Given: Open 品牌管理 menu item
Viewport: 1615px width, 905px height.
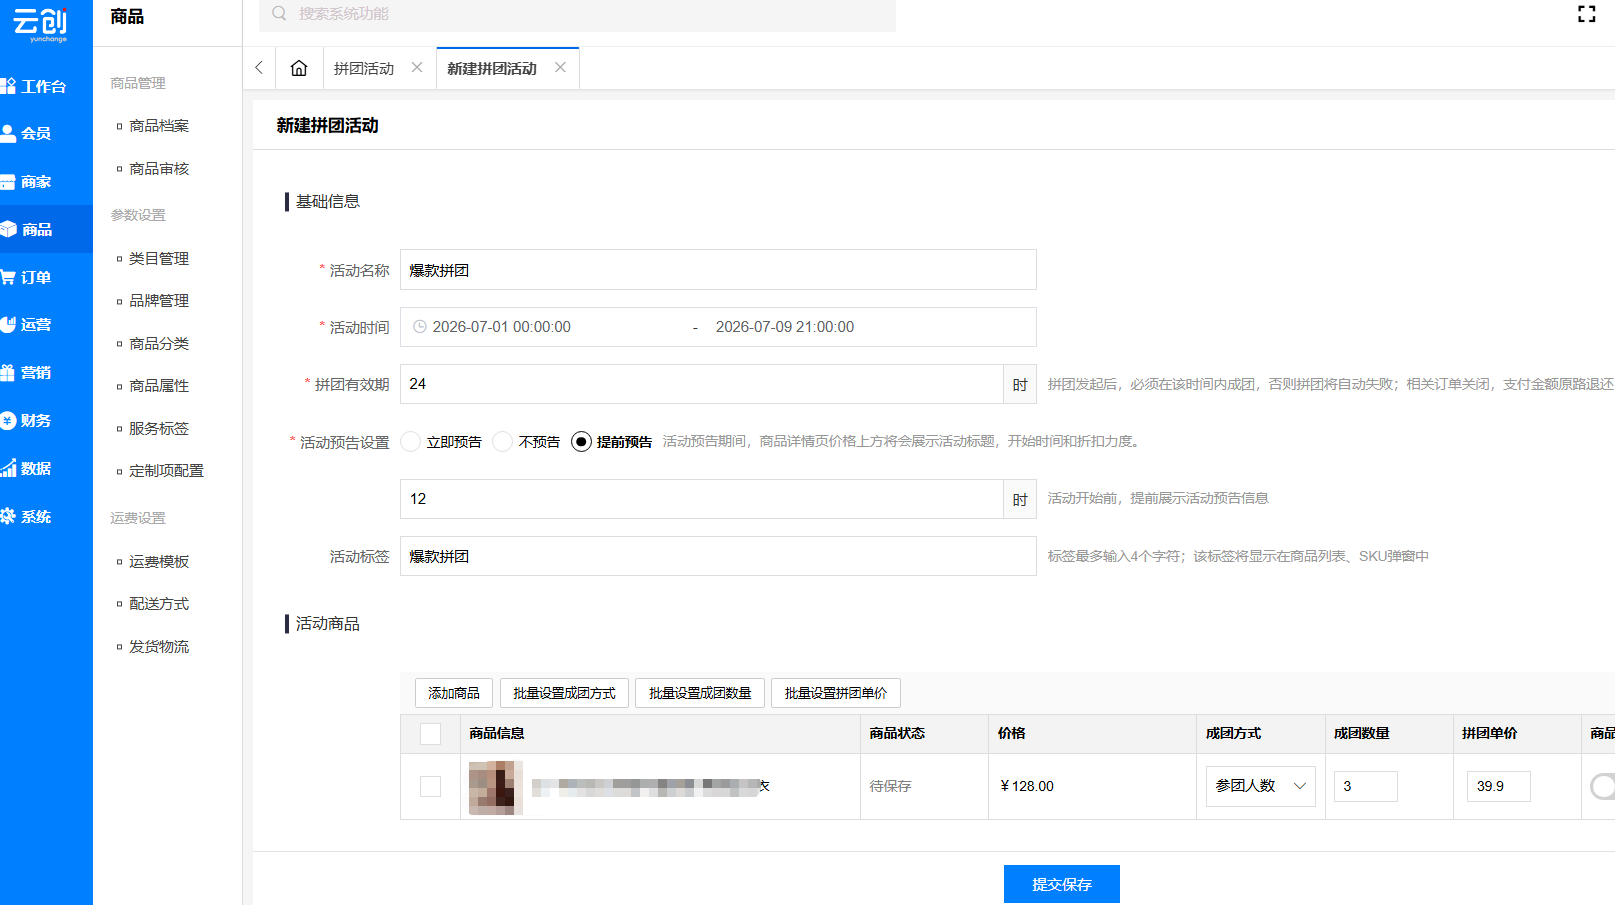Looking at the screenshot, I should [159, 301].
